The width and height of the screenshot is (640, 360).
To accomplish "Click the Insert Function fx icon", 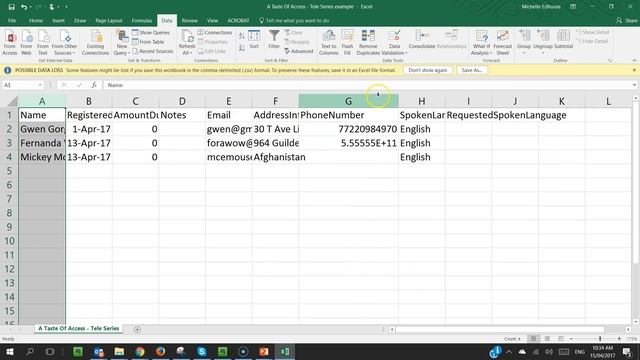I will 94,85.
